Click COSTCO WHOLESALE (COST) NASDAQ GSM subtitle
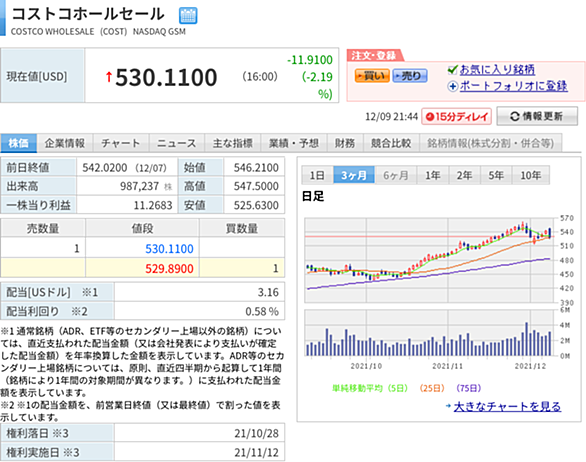This screenshot has width=586, height=462. [x=98, y=32]
